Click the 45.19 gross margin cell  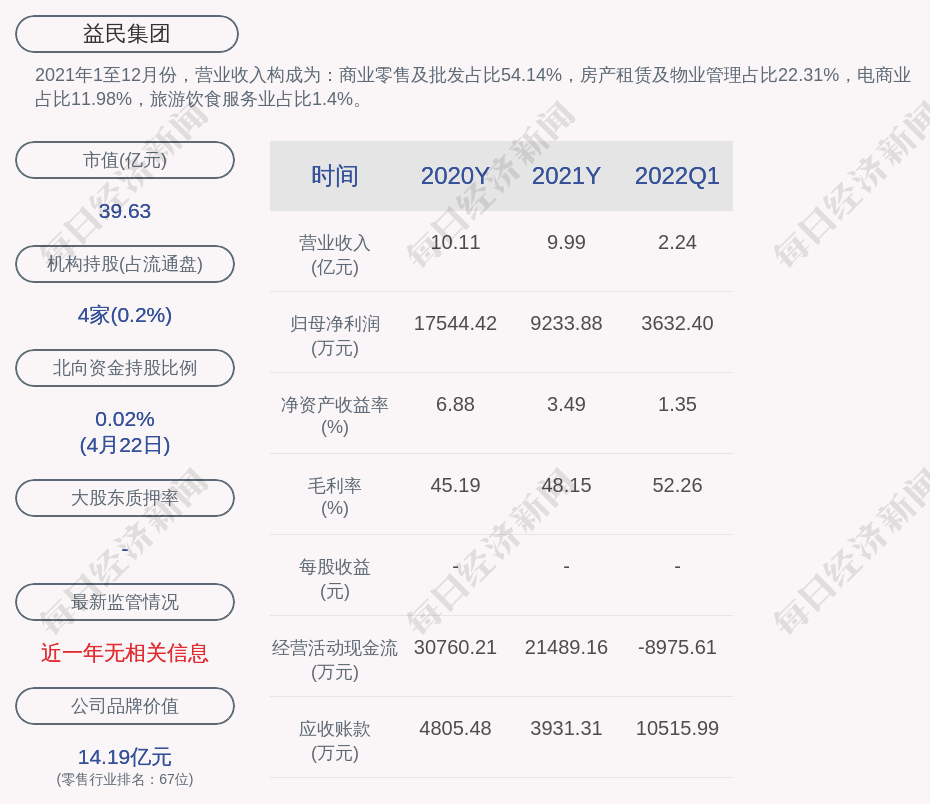[x=455, y=486]
